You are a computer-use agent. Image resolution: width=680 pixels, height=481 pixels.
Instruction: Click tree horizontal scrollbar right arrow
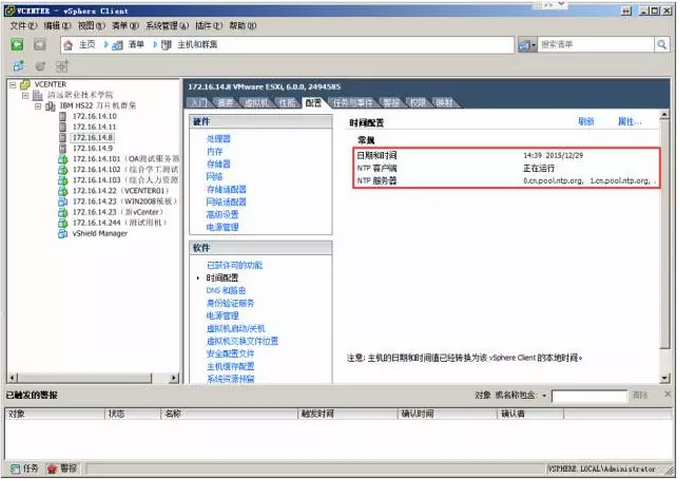click(174, 378)
